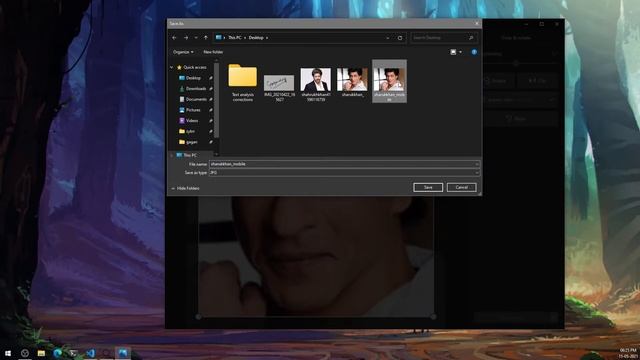Click the Cancel button
640x360 pixels.
tap(462, 187)
